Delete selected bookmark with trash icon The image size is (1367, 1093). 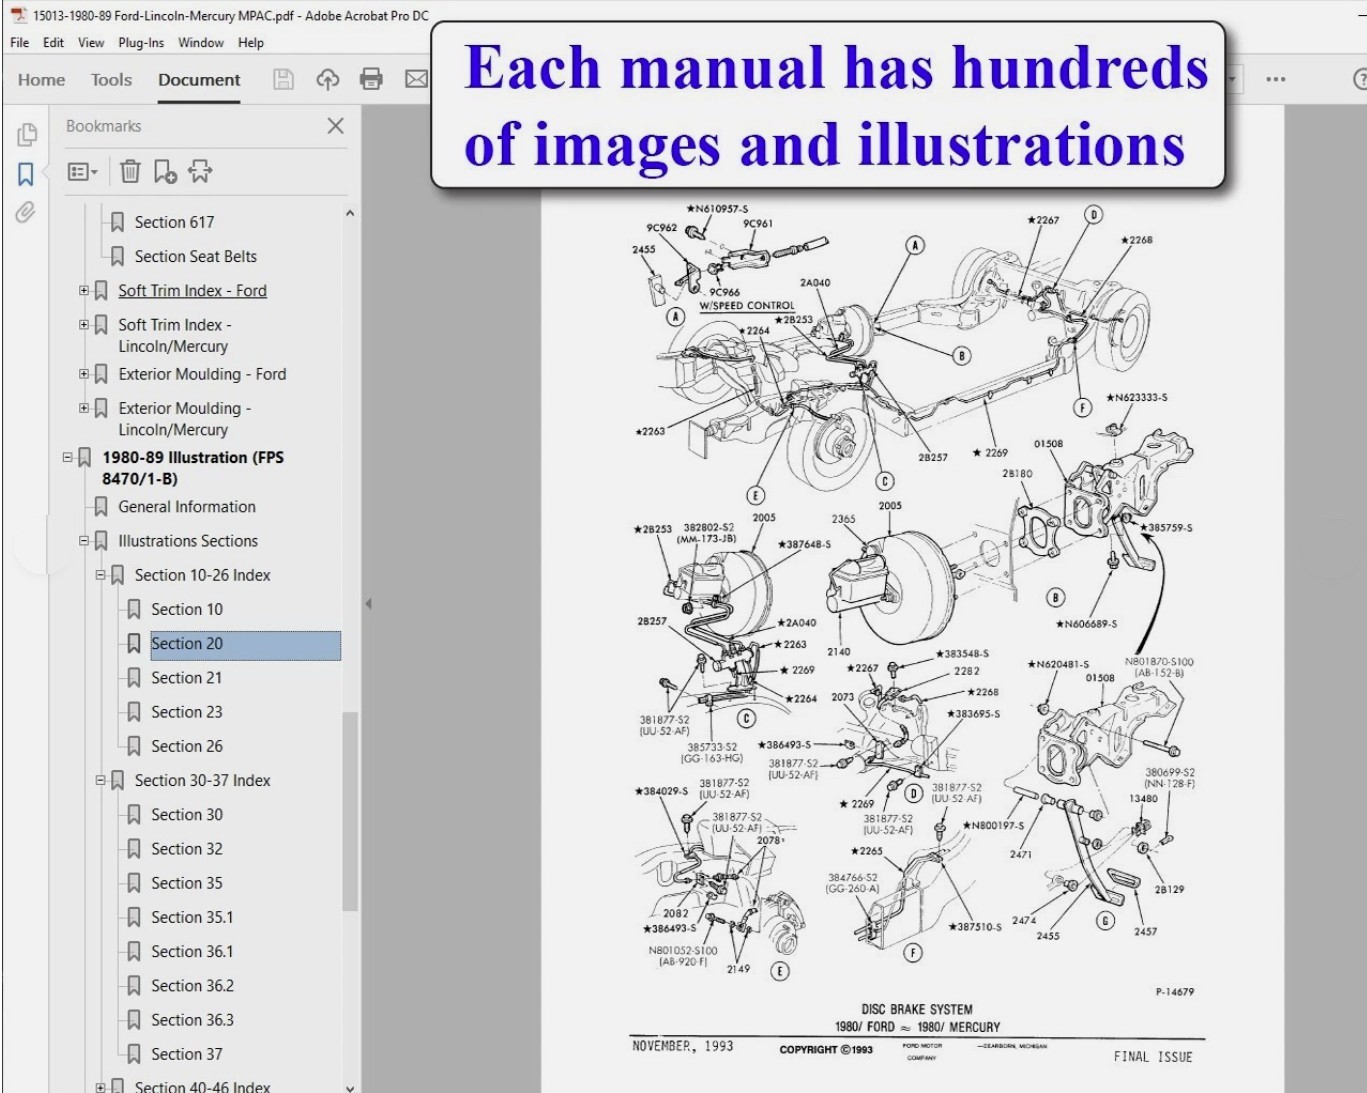click(x=130, y=172)
